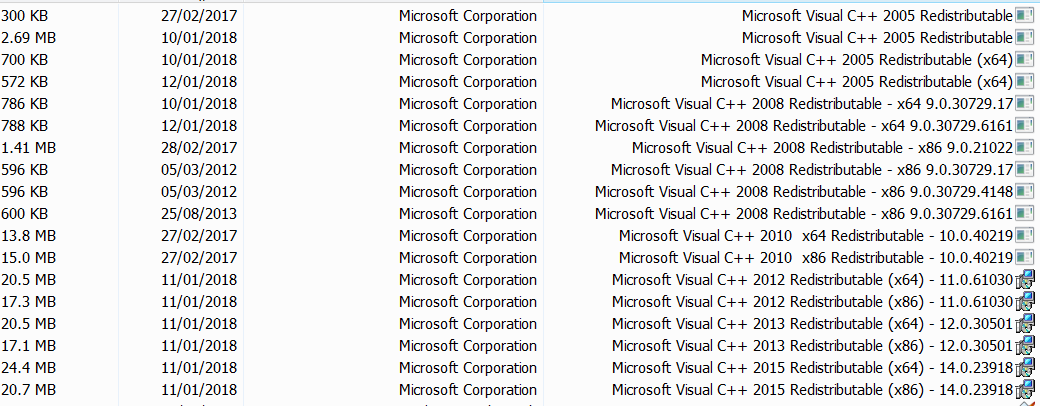Click the installer icon of Visual C++ 2013 (x86)
Screen dimensions: 1040x406
point(1025,346)
